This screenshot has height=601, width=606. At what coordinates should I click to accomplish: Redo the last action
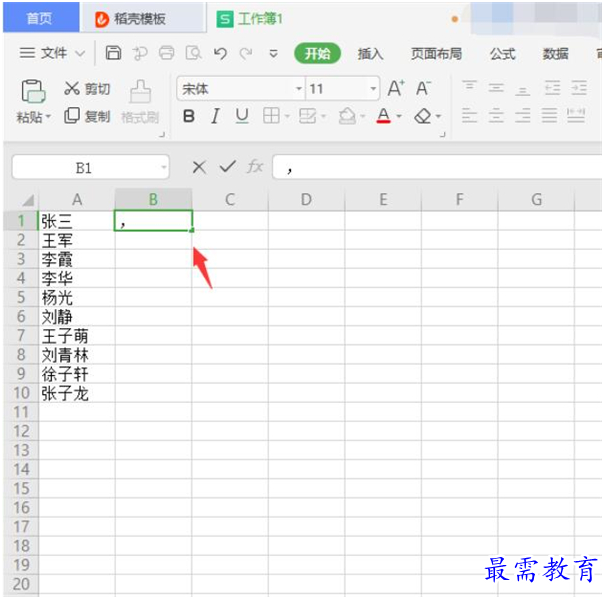coord(246,53)
